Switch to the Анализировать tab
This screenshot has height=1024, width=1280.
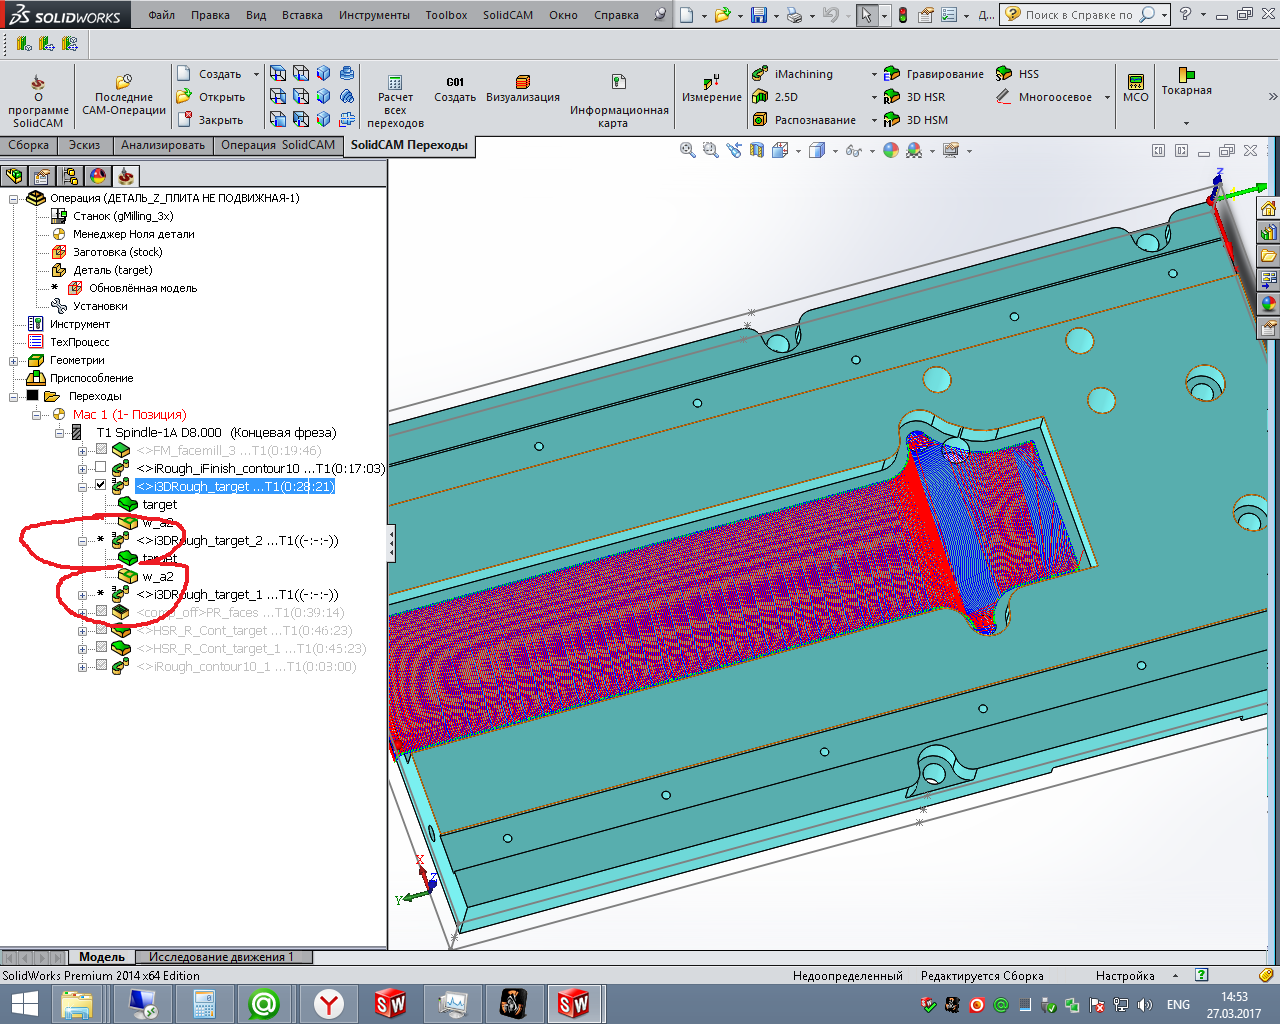pyautogui.click(x=162, y=146)
